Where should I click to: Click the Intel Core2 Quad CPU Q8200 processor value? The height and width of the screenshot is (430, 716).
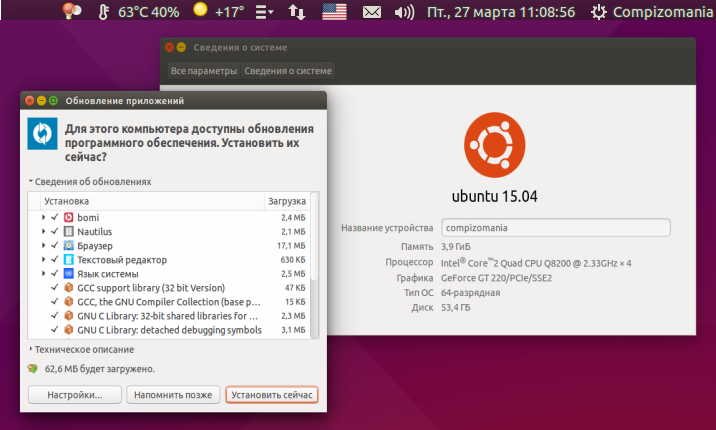[536, 263]
